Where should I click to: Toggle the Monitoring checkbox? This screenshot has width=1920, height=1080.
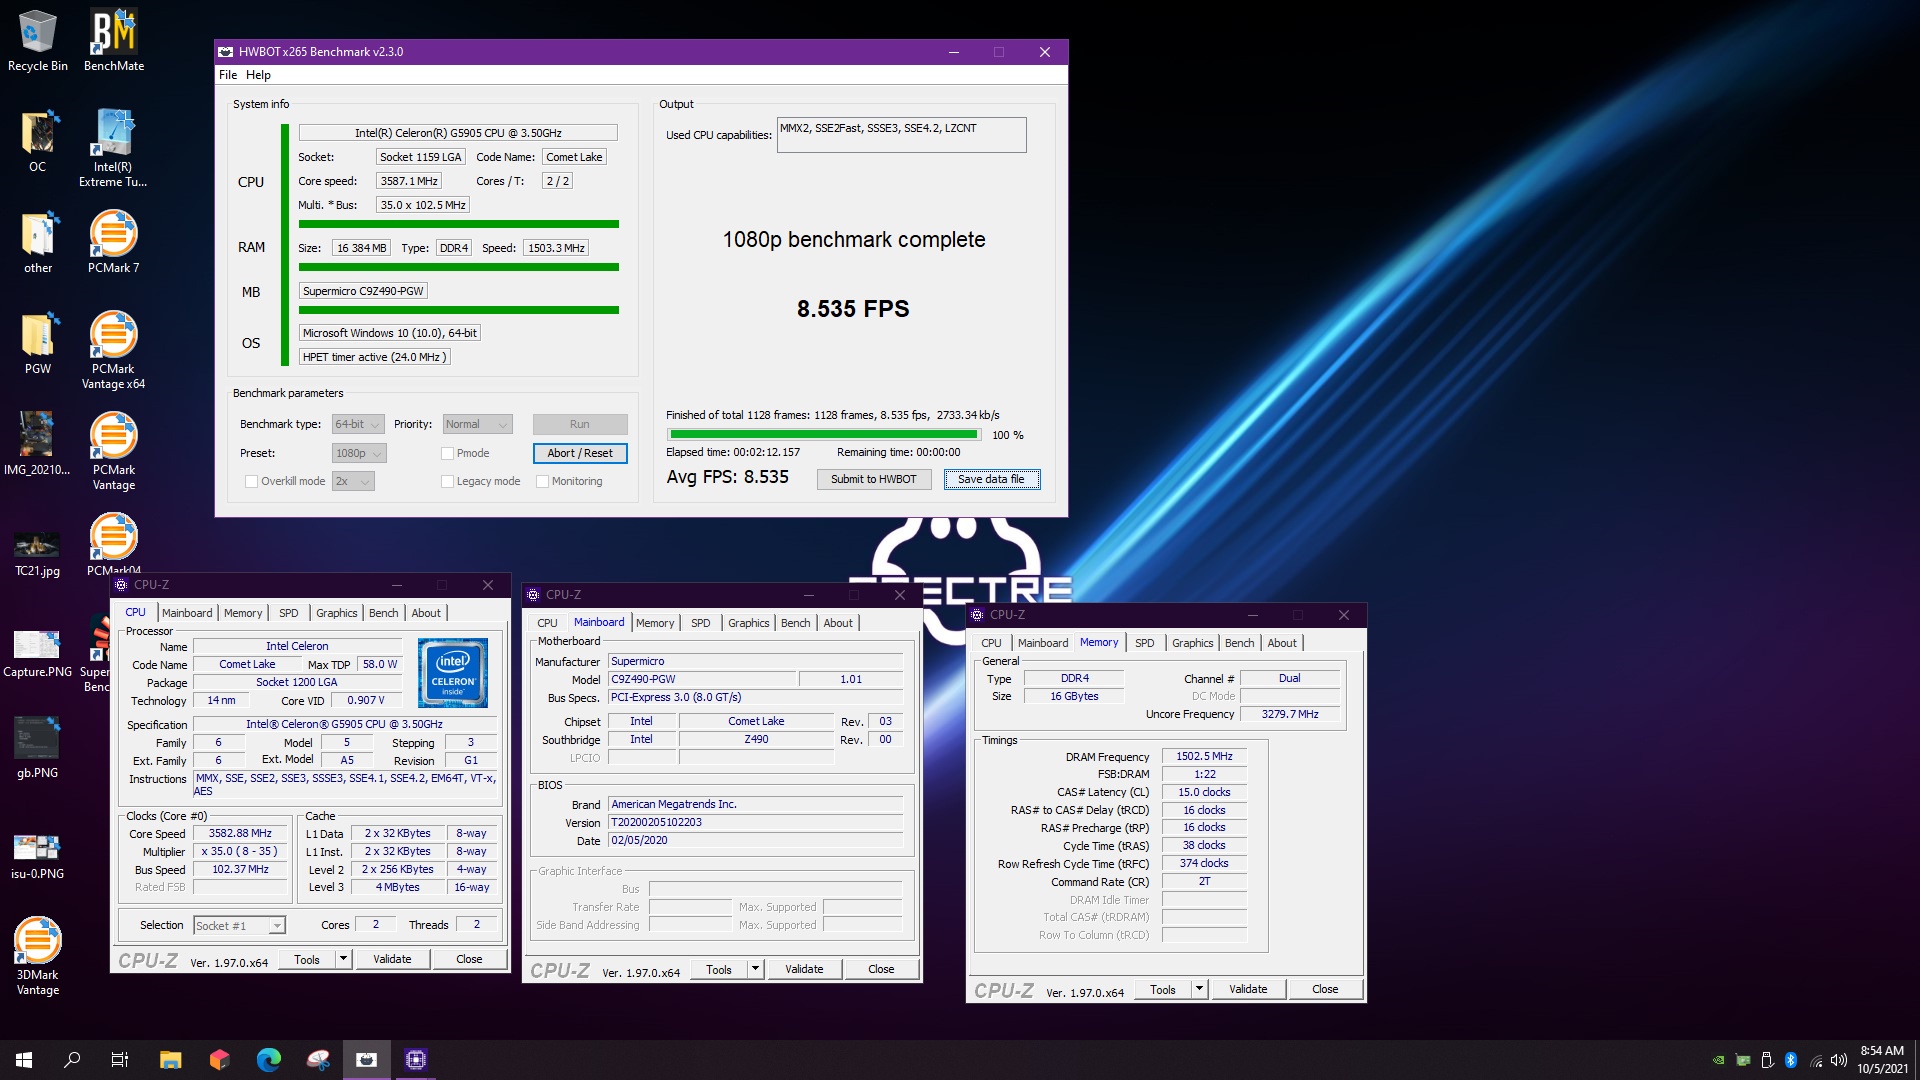(x=542, y=481)
